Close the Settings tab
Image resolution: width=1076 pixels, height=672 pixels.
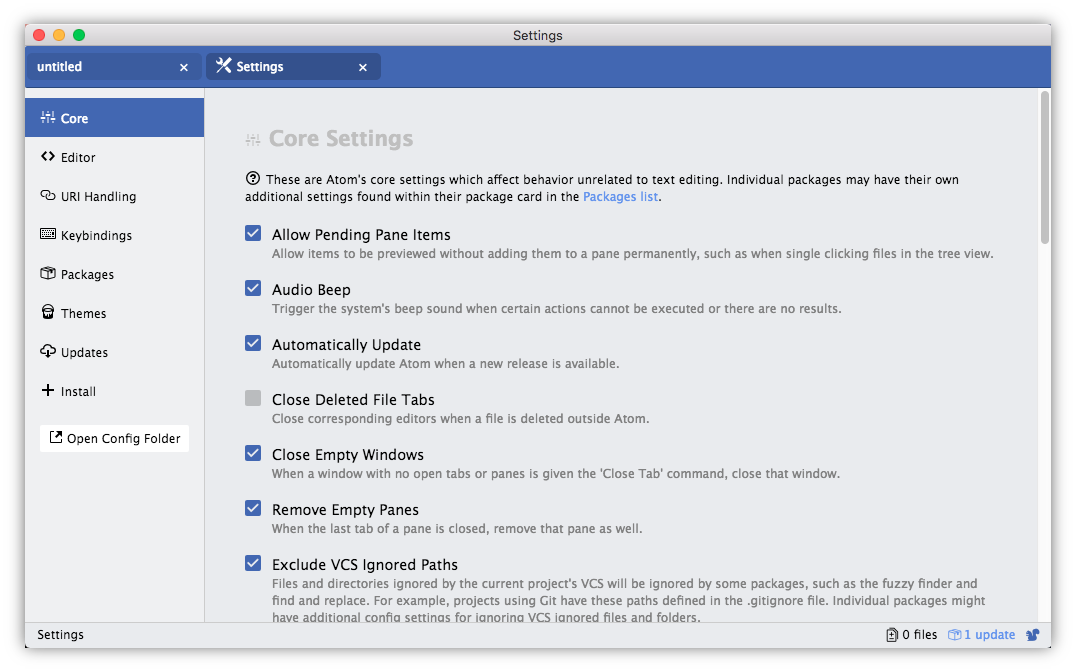pyautogui.click(x=362, y=67)
